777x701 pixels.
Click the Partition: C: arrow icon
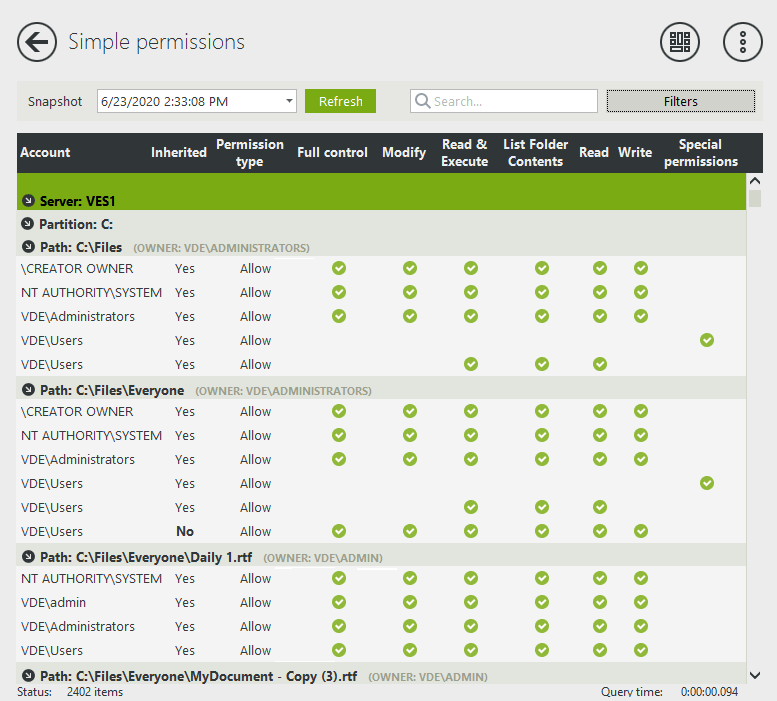point(28,224)
